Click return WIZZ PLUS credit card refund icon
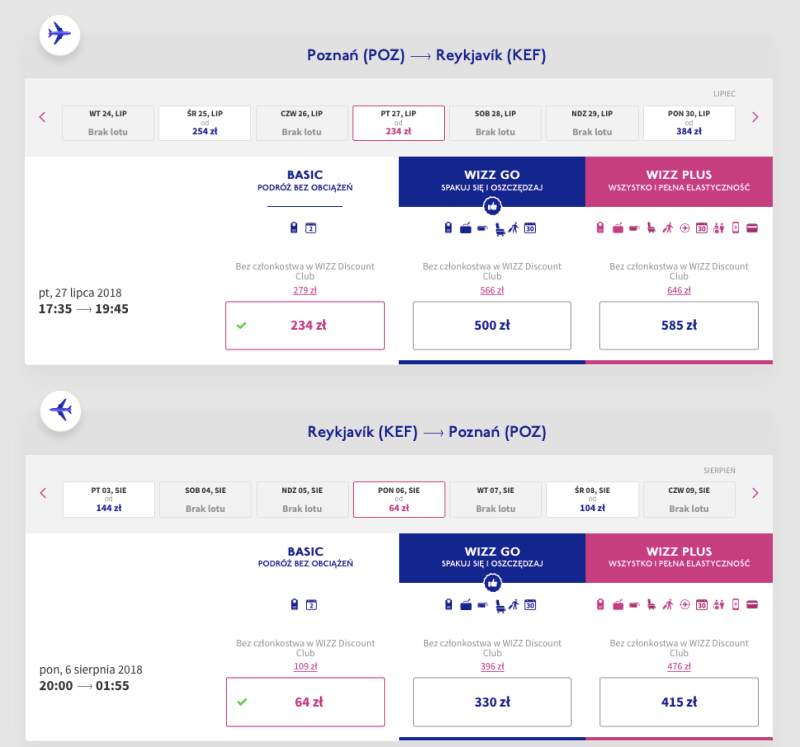 click(x=752, y=605)
